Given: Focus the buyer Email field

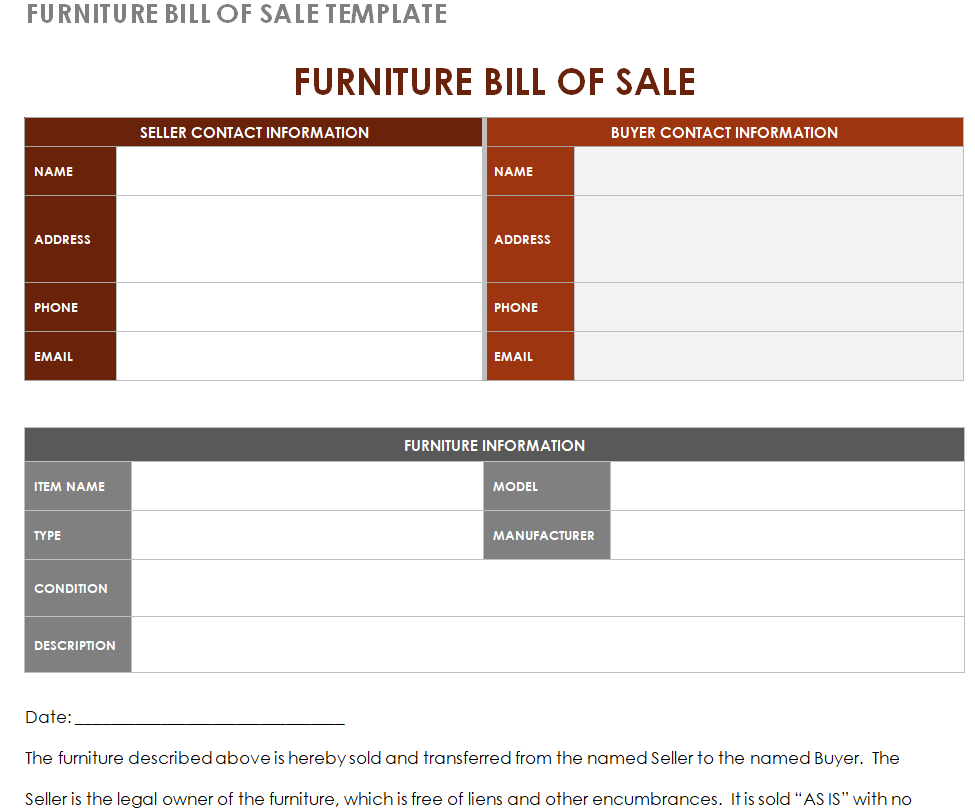Looking at the screenshot, I should [768, 356].
